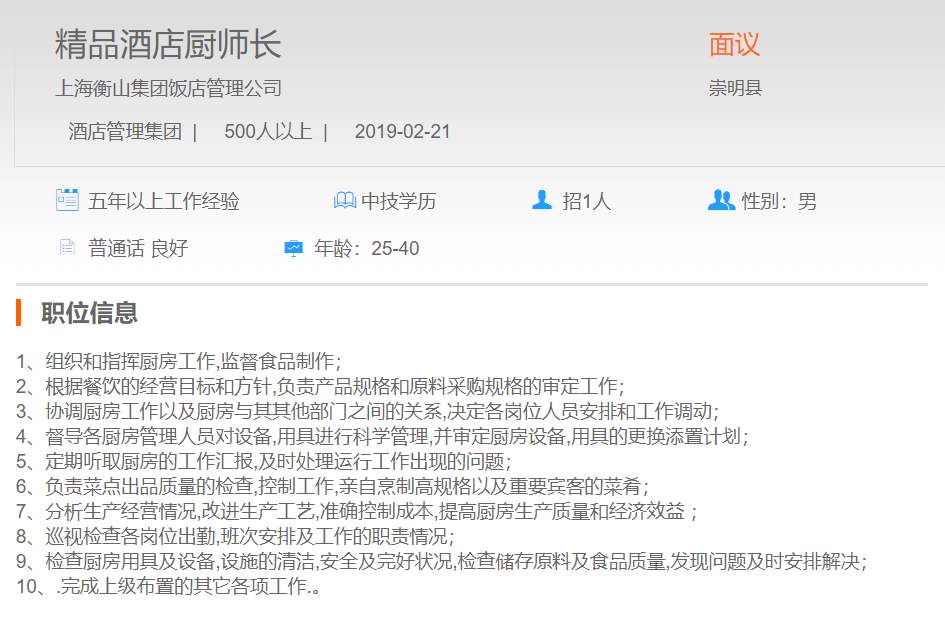Click the single person icon beside 招1人
Viewport: 945px width, 618px height.
pyautogui.click(x=542, y=200)
